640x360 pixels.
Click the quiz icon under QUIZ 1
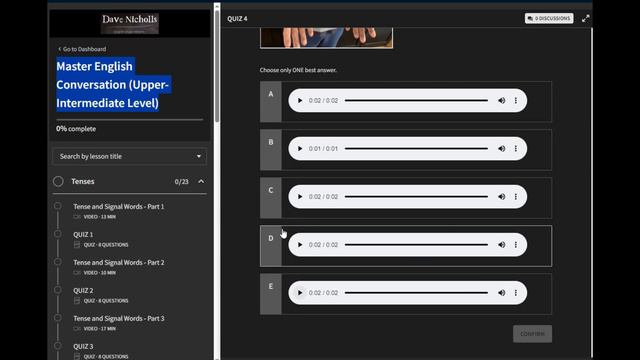[77, 244]
